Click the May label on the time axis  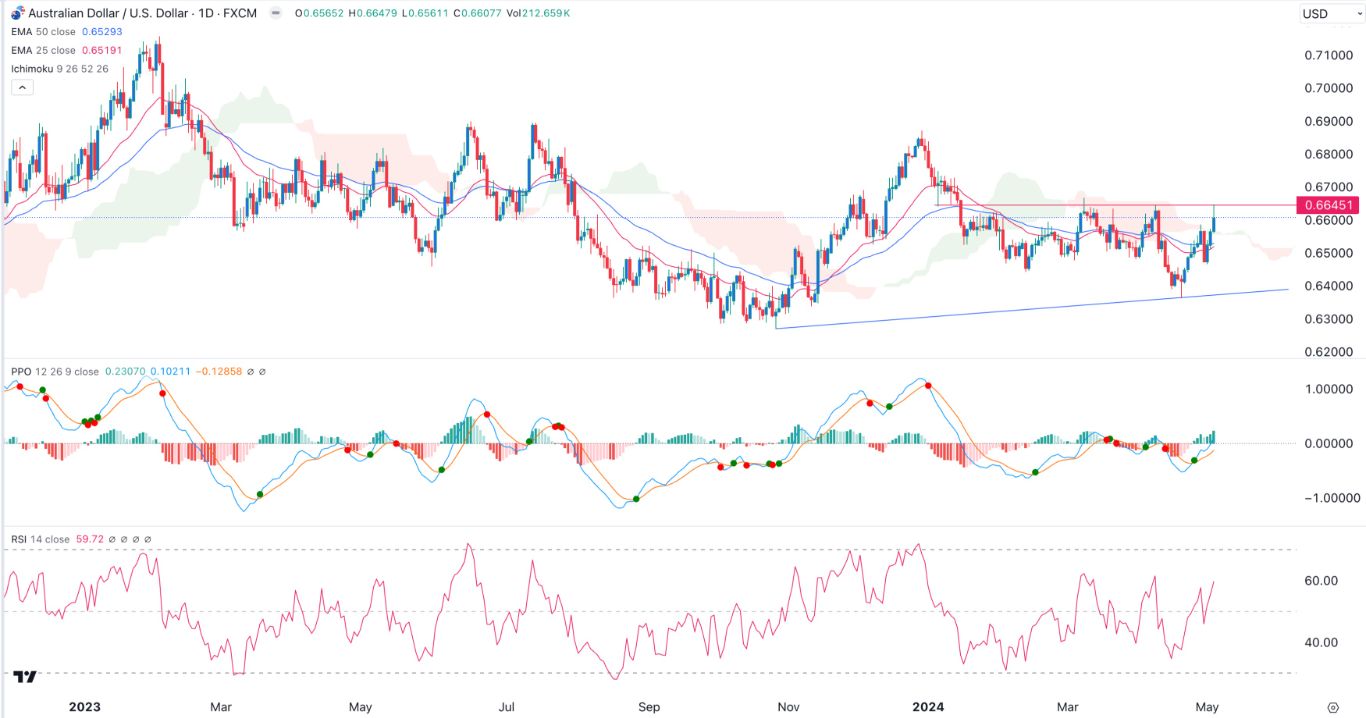pyautogui.click(x=1205, y=707)
